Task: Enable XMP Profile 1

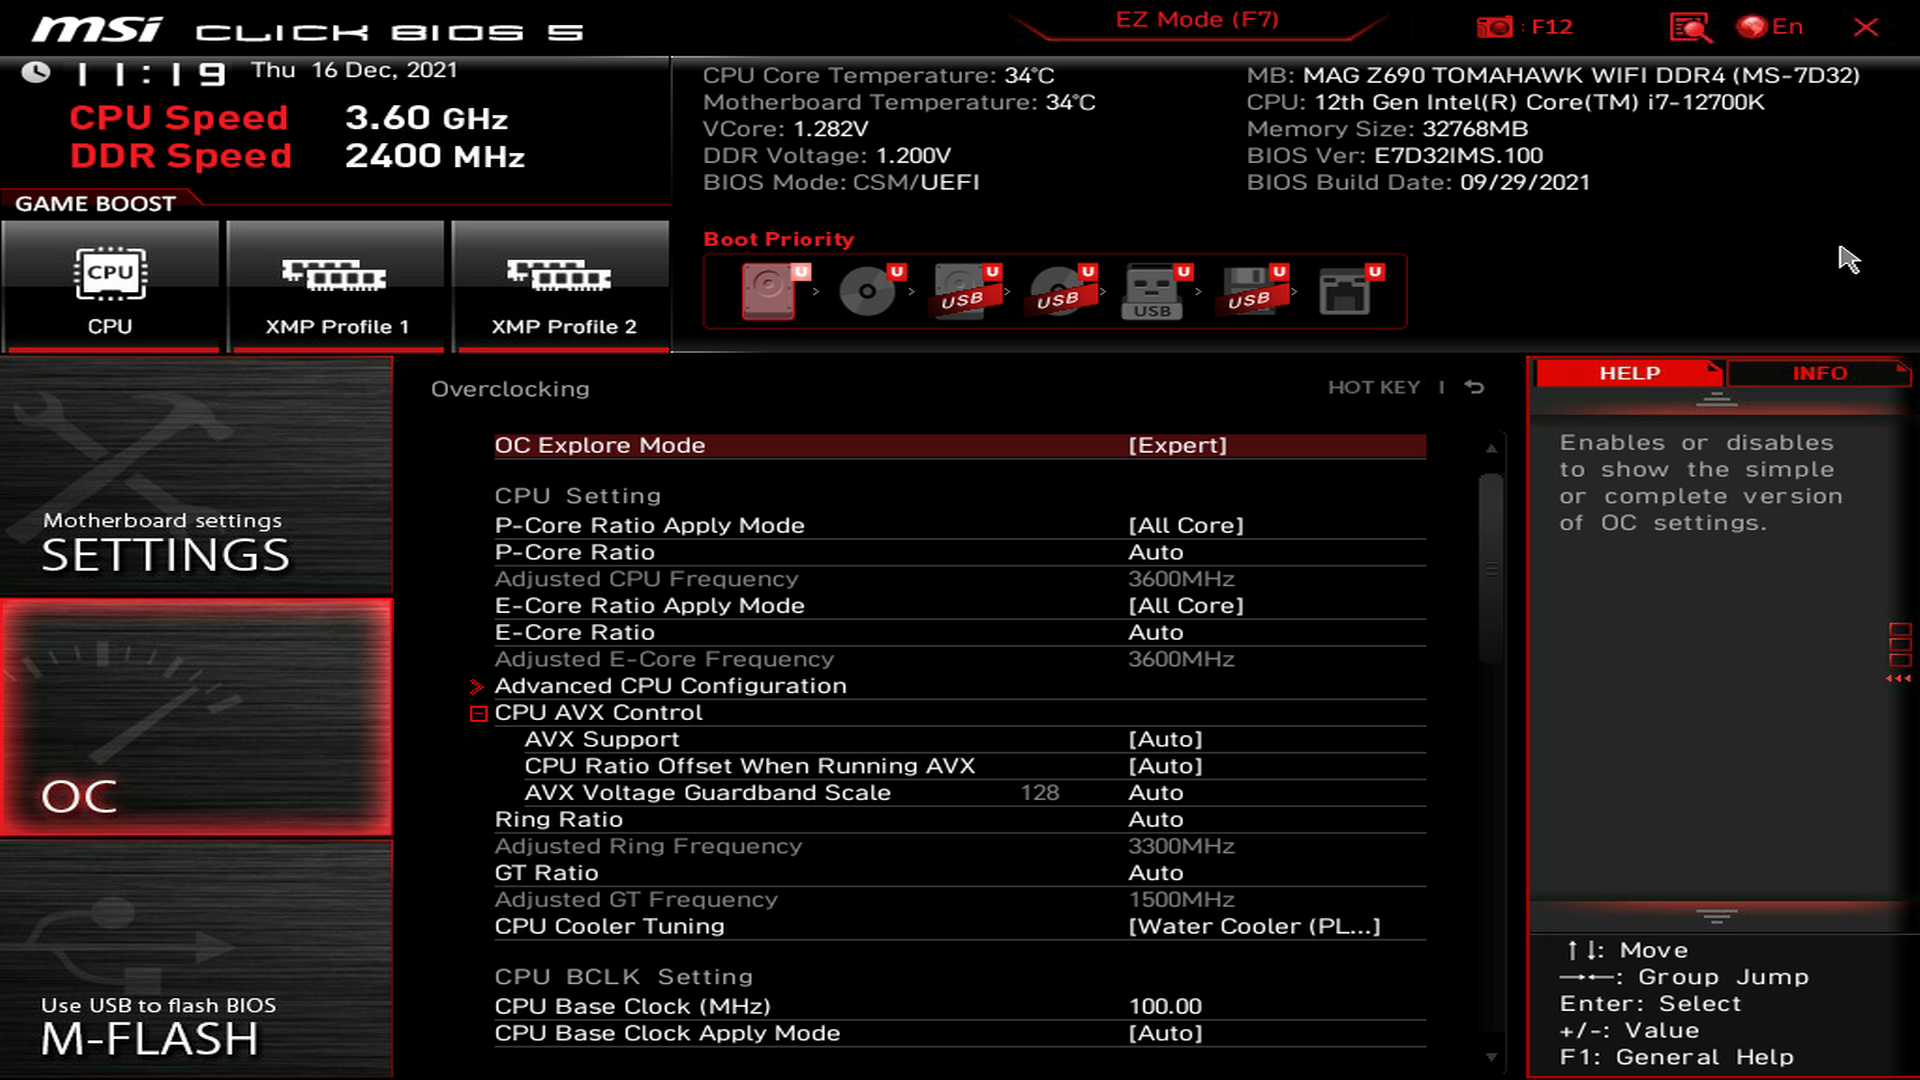Action: (x=336, y=286)
